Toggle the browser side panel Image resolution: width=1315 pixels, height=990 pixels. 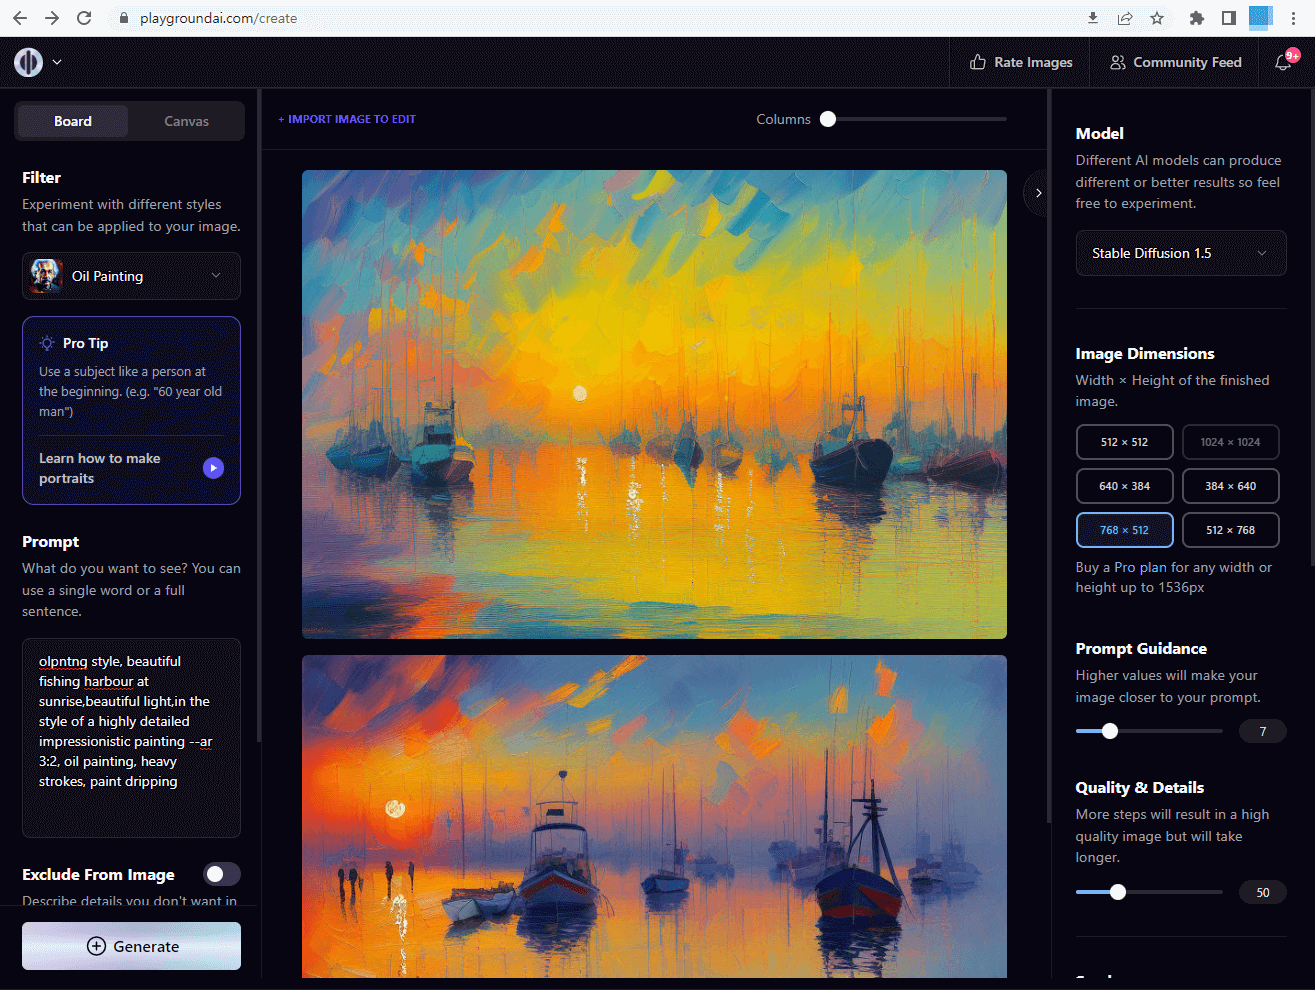(x=1229, y=18)
